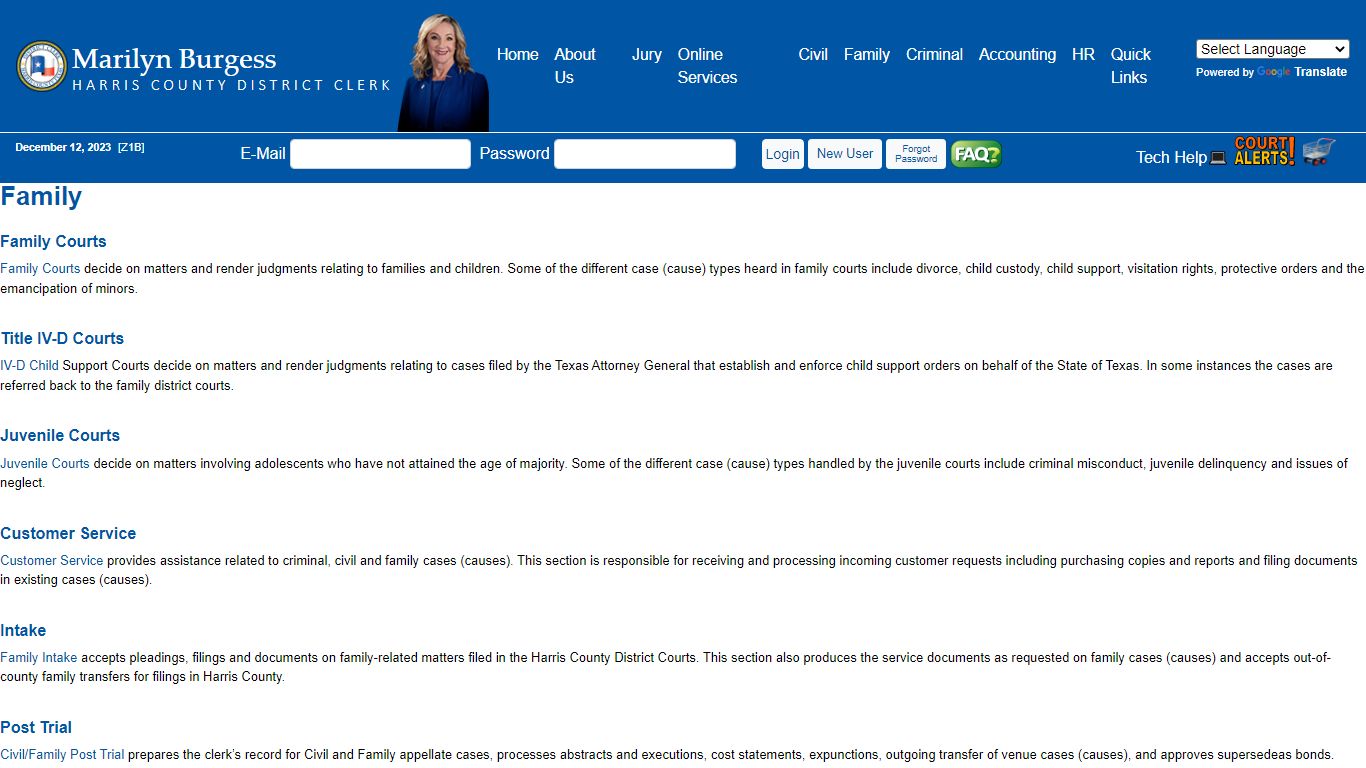Viewport: 1366px width, 768px height.
Task: Focus the Password input field
Action: click(645, 154)
